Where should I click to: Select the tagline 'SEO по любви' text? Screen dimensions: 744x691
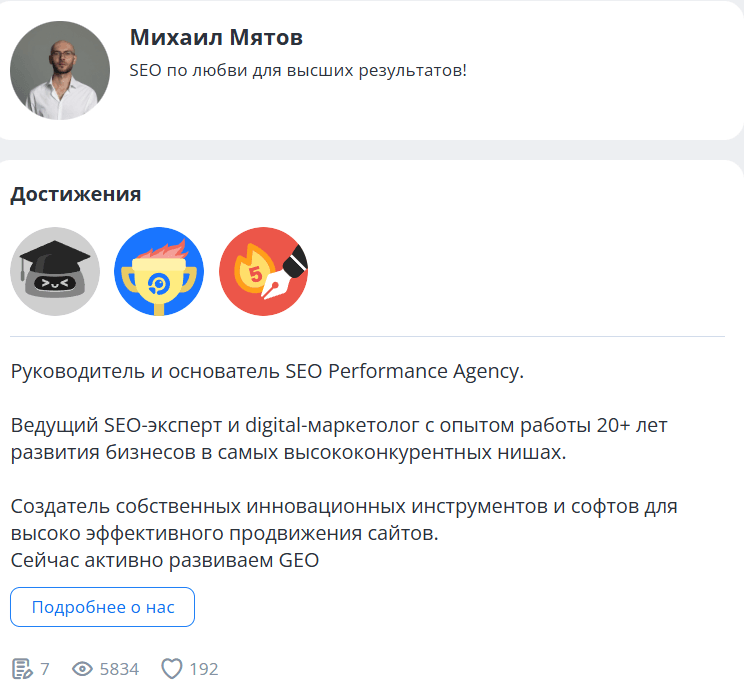[x=298, y=71]
